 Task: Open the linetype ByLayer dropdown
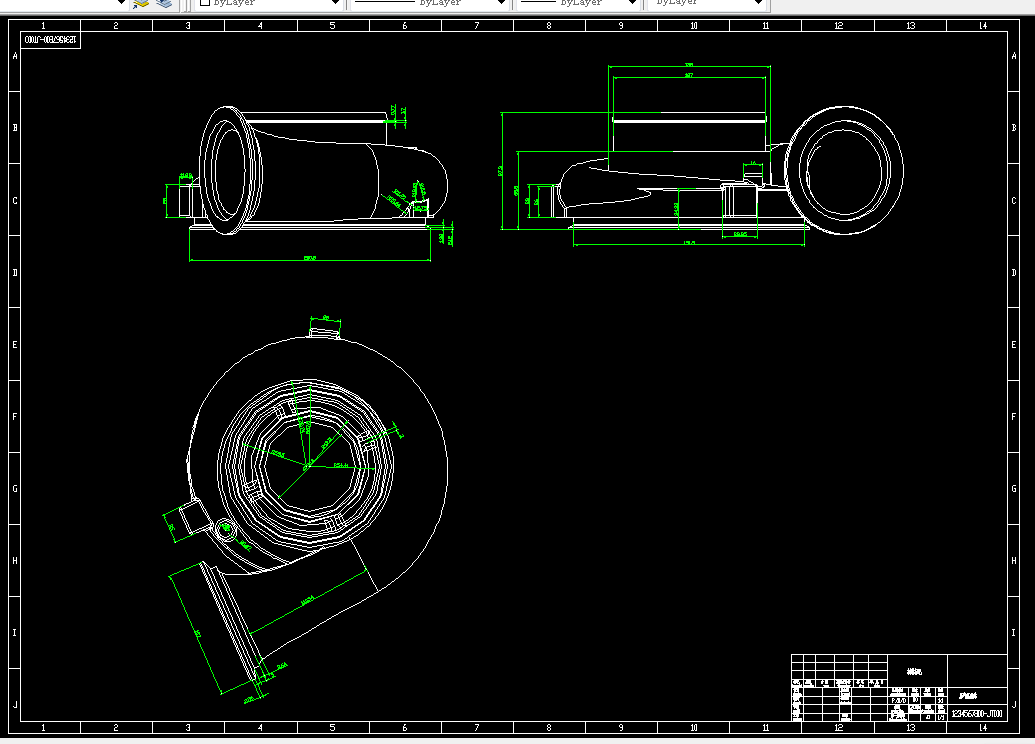point(429,3)
